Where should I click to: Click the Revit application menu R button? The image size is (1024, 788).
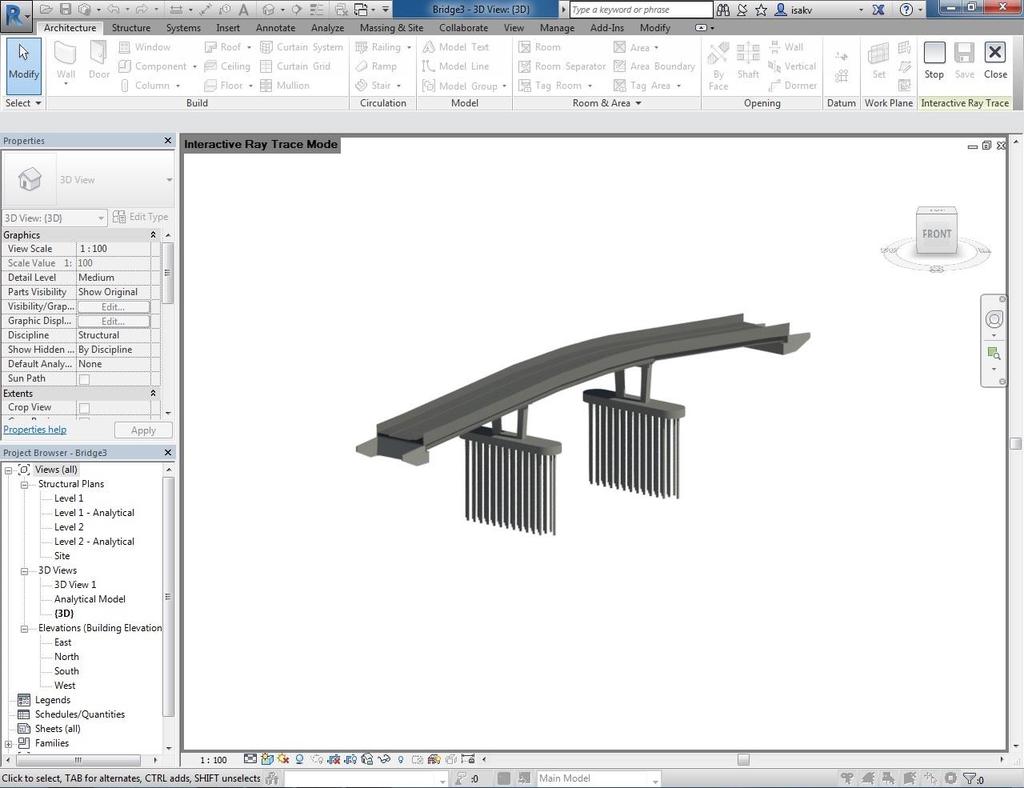click(x=16, y=15)
